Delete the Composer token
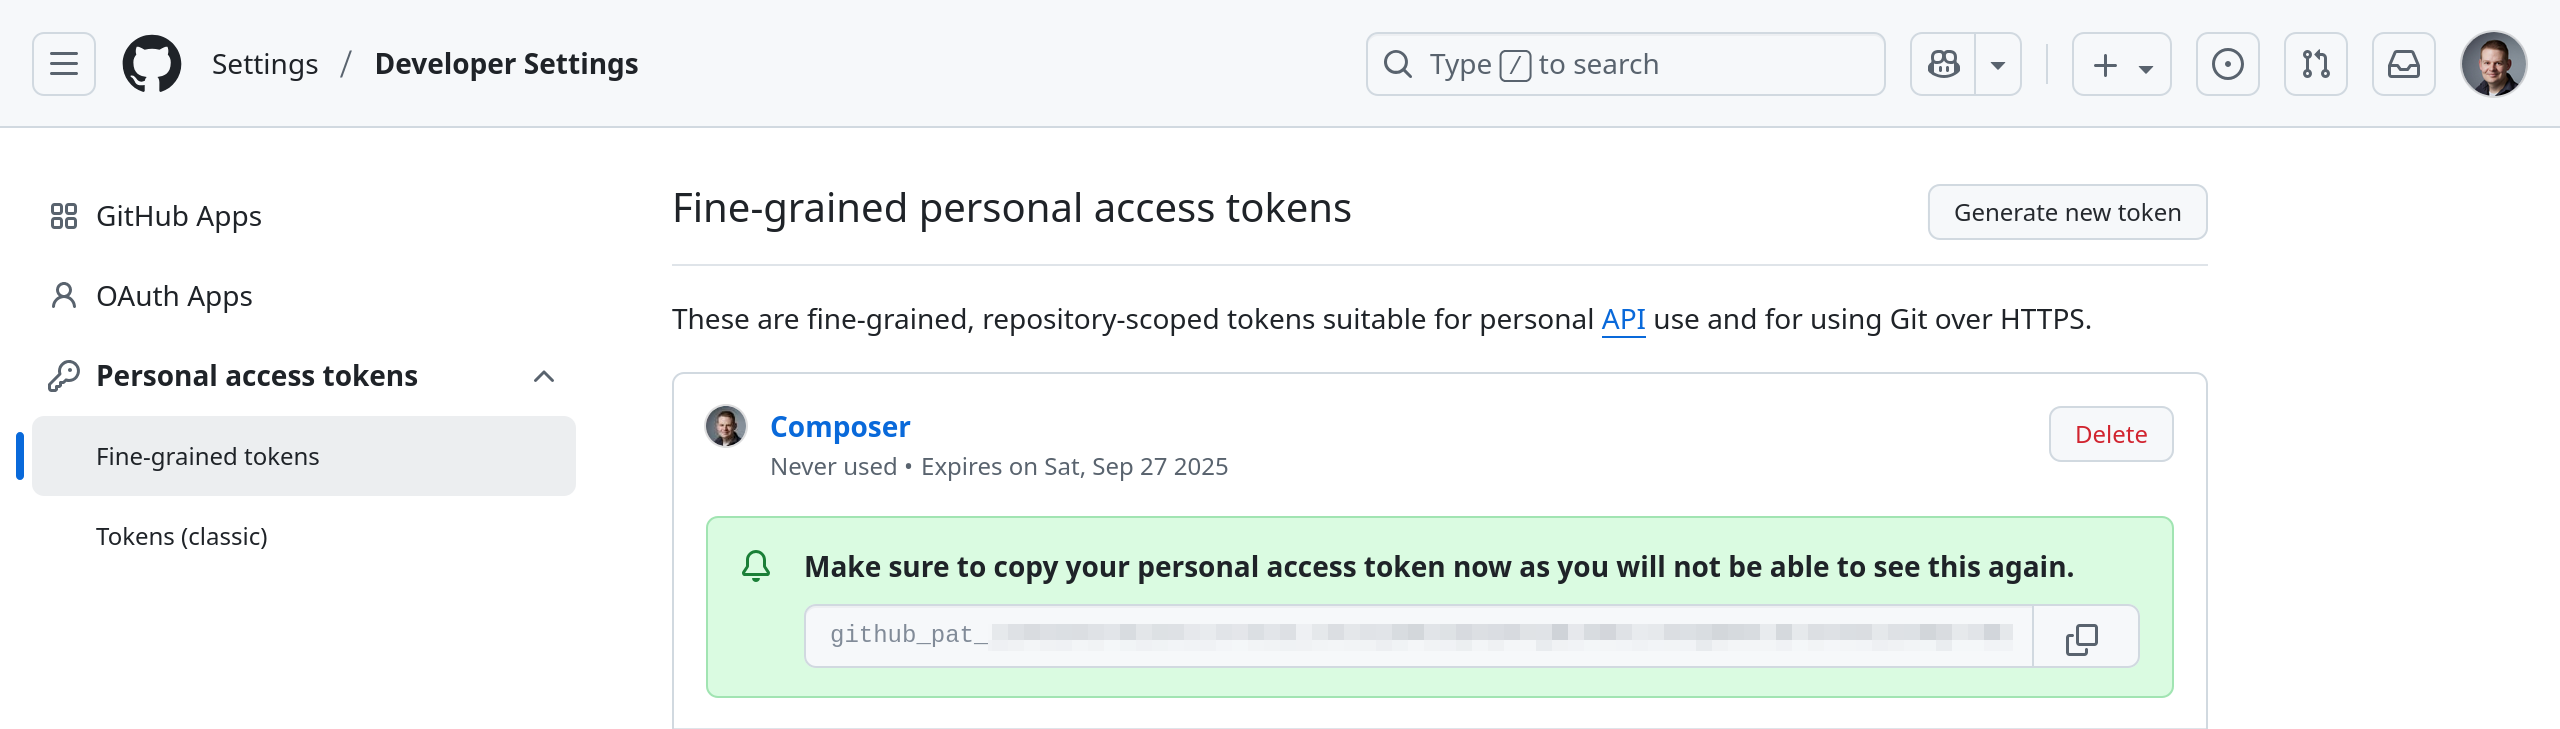The width and height of the screenshot is (2560, 729). point(2111,434)
